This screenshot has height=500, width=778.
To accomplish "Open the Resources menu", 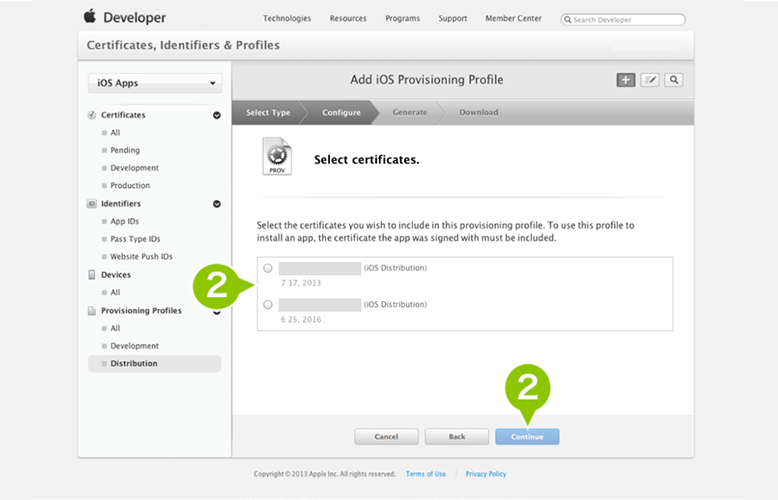I will (x=348, y=18).
